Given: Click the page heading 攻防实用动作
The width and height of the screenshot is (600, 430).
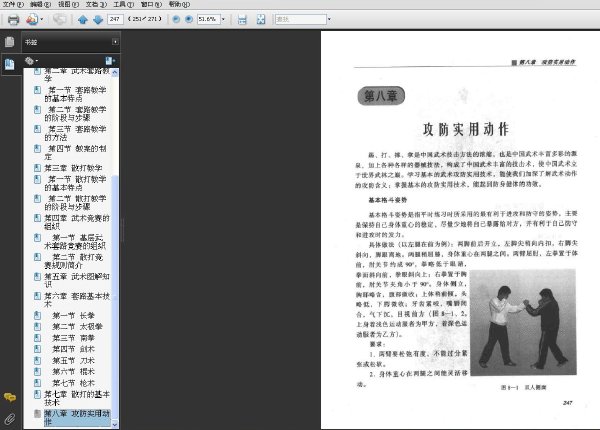Looking at the screenshot, I should click(x=466, y=129).
